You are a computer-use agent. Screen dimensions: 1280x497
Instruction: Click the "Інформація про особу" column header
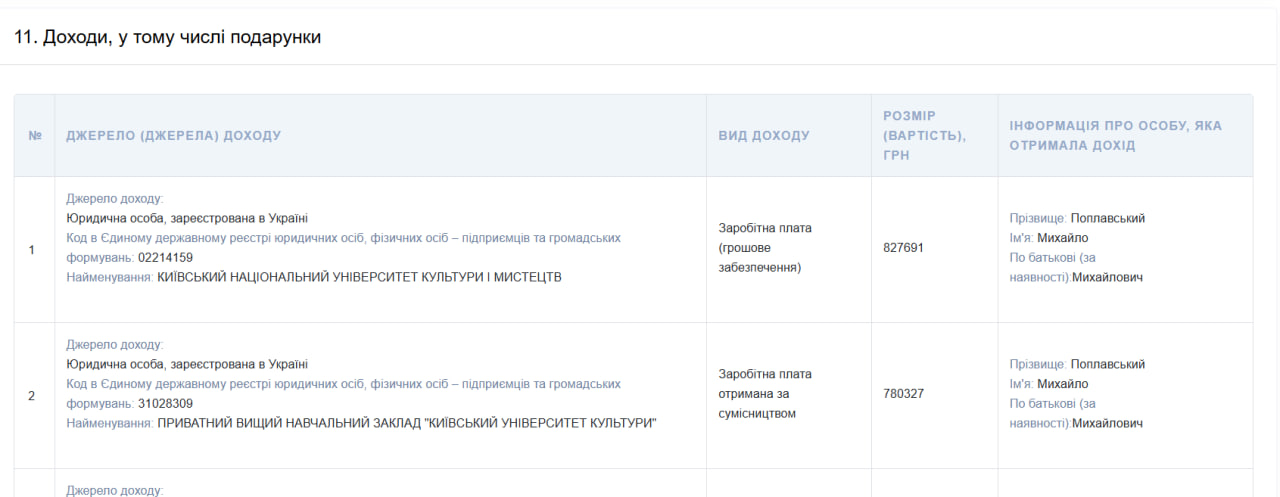pos(1115,135)
